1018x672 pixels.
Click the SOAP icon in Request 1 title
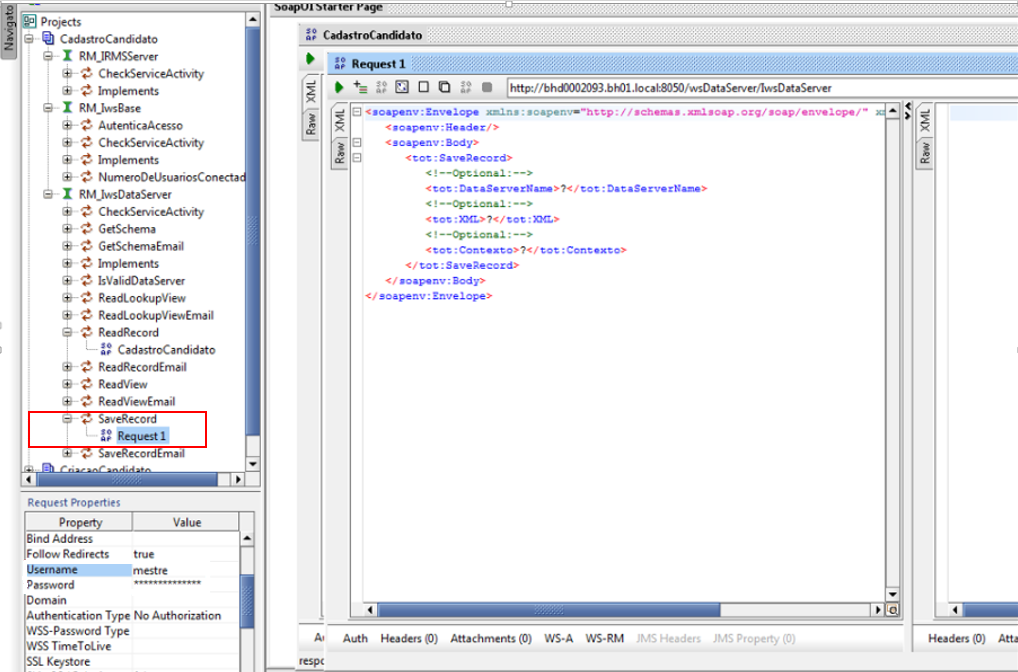tap(340, 64)
